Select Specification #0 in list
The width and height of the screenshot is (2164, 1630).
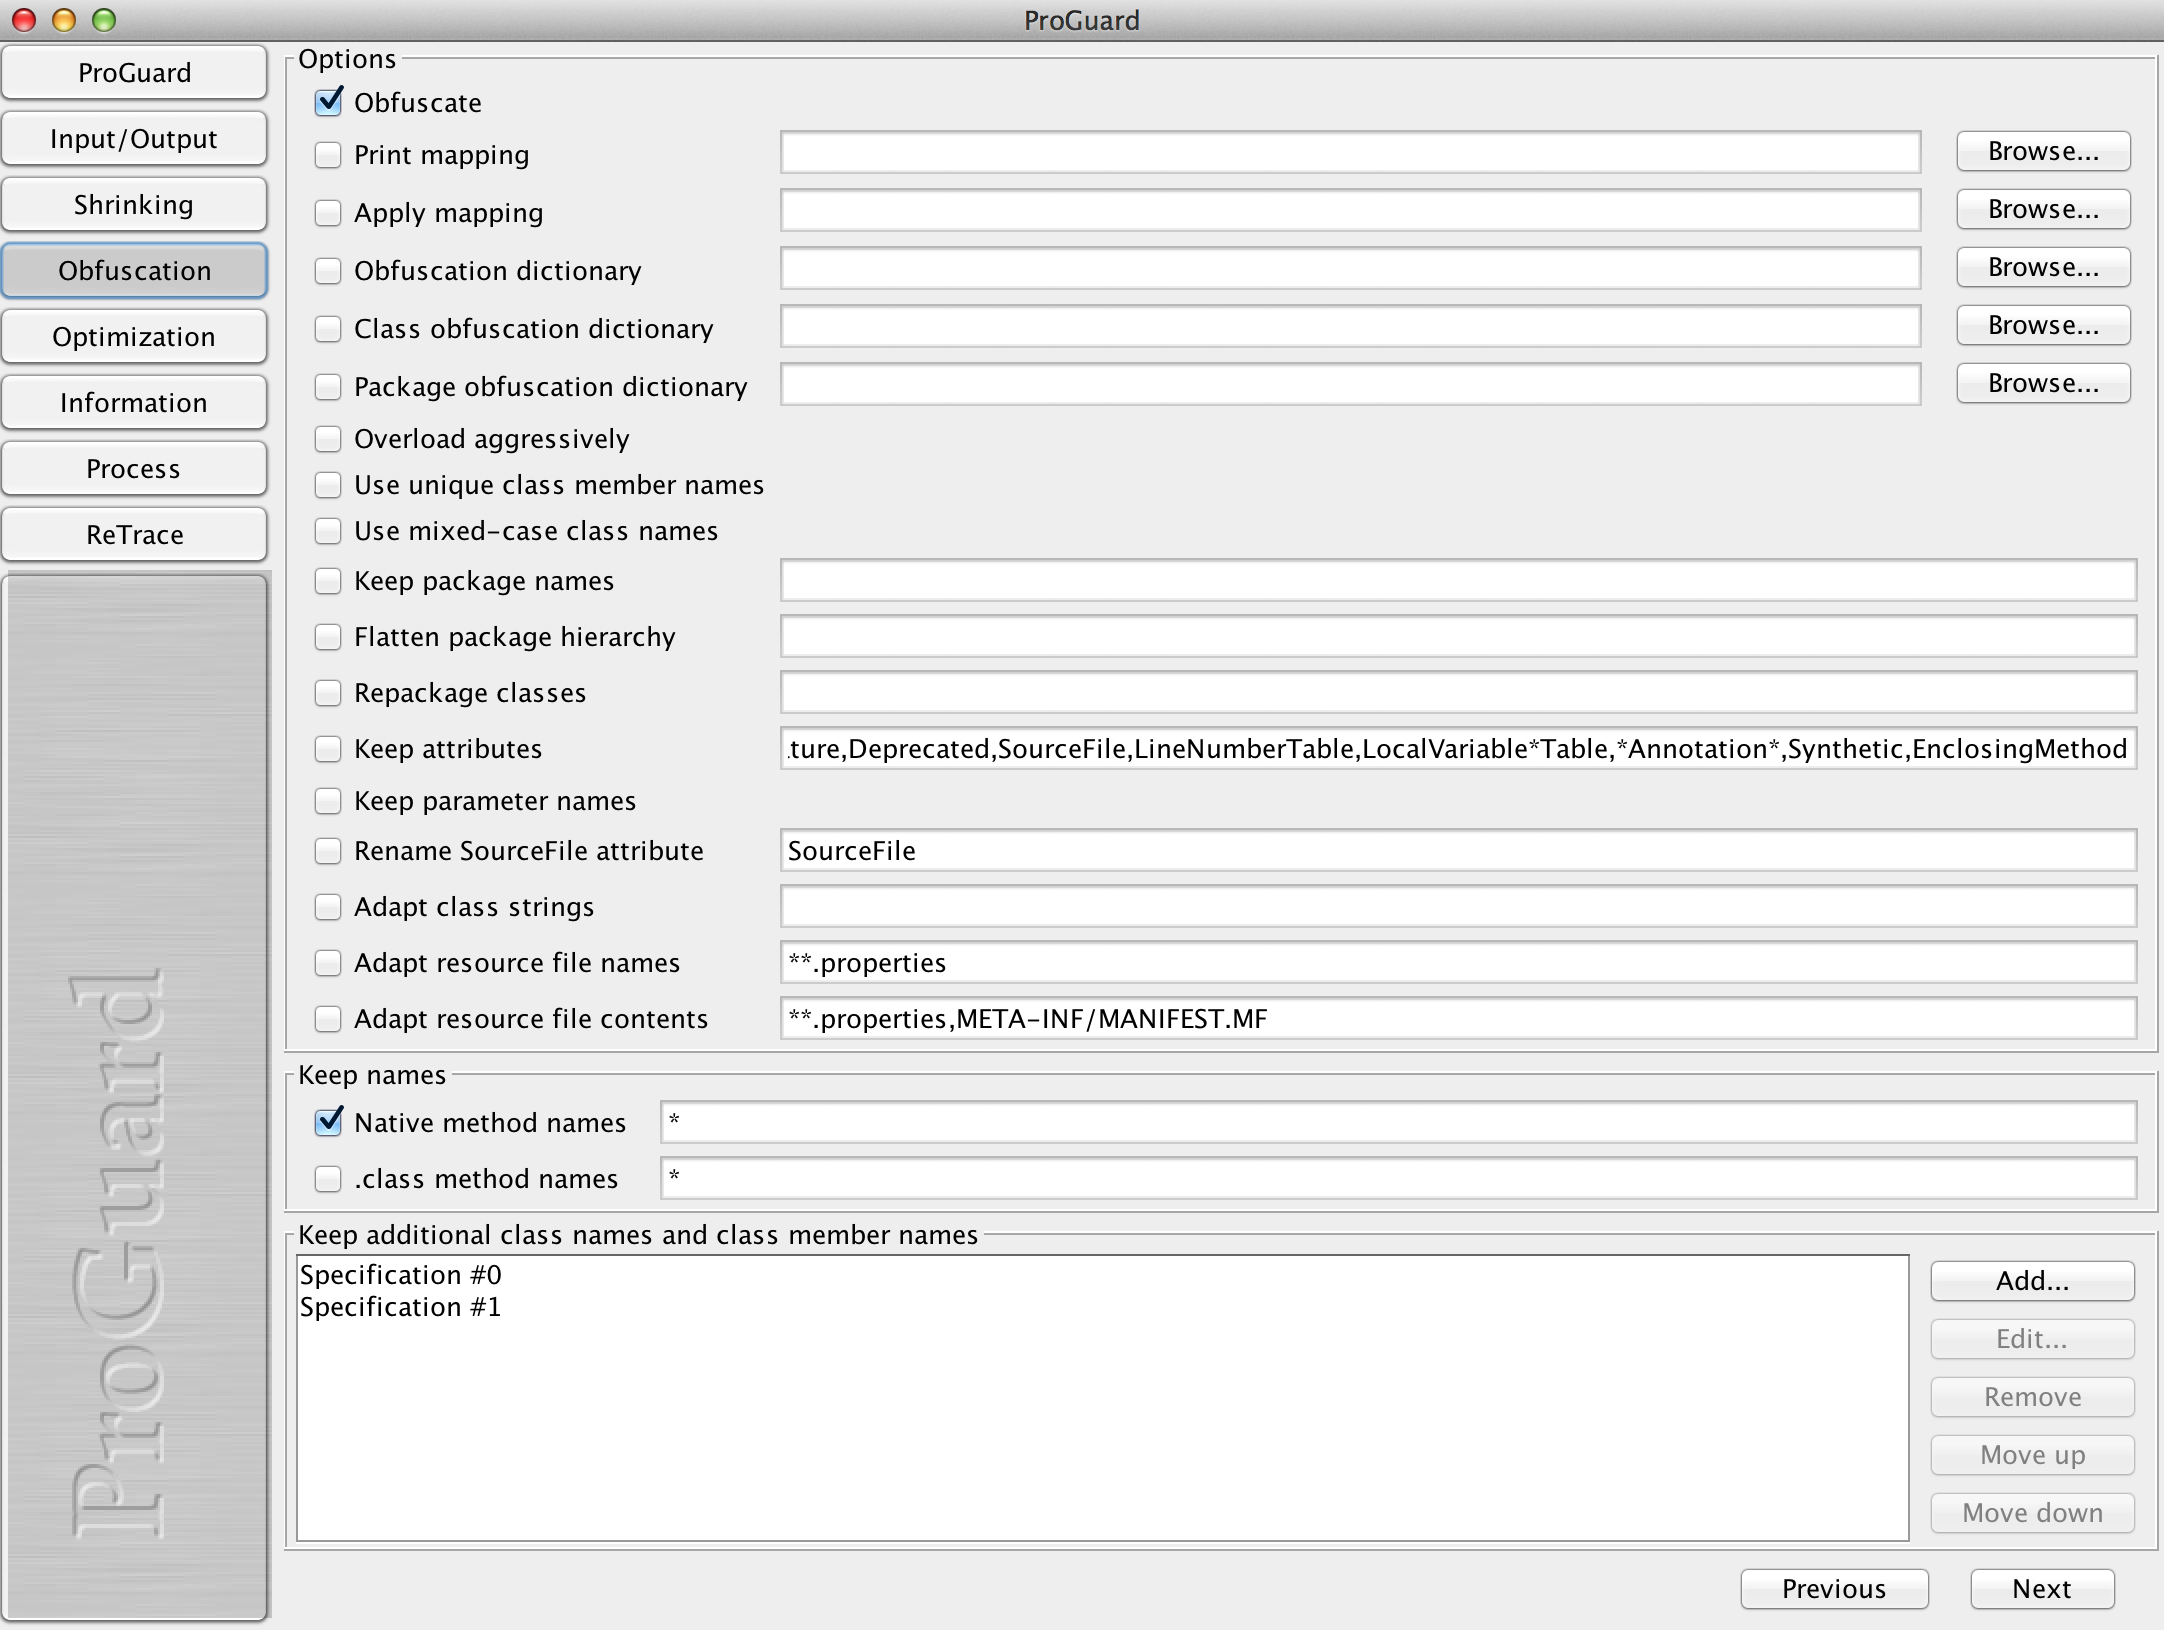click(x=1102, y=1275)
